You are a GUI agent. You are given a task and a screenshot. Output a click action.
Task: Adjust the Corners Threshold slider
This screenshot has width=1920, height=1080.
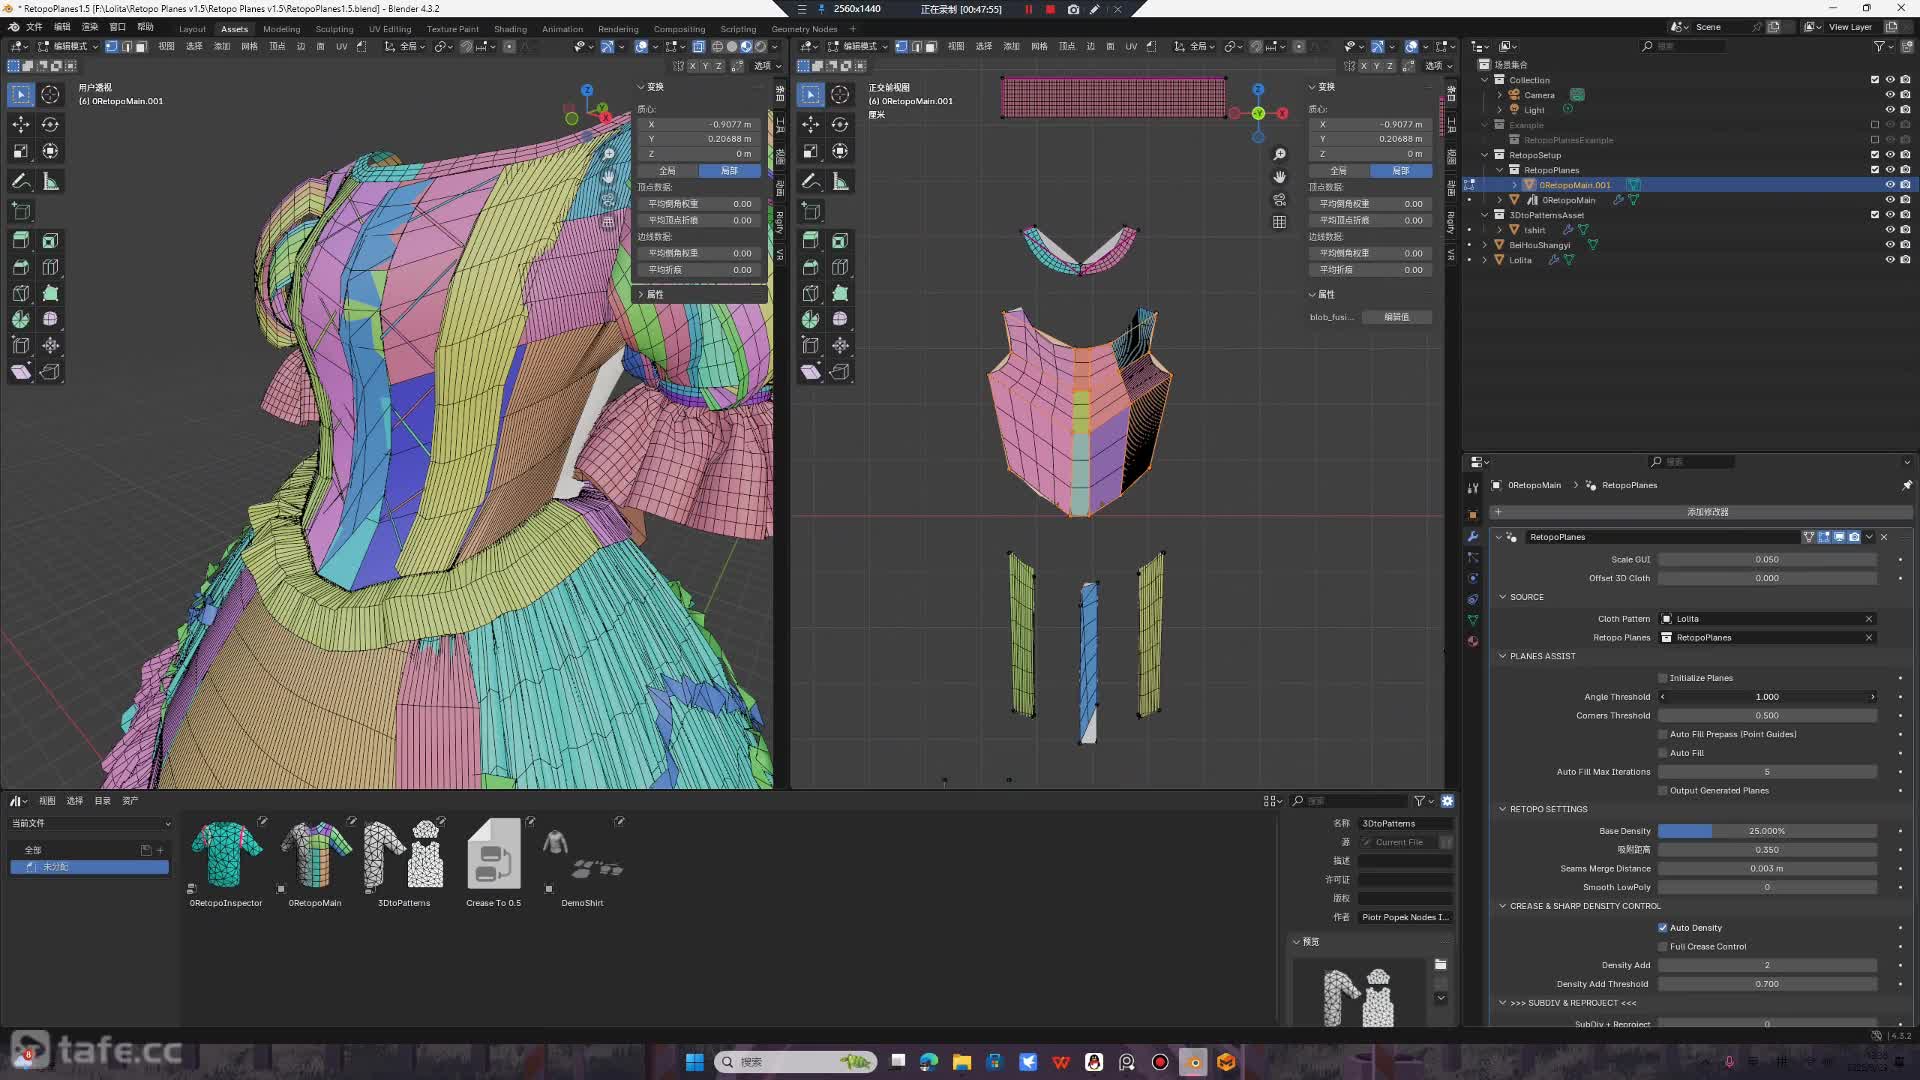tap(1767, 716)
